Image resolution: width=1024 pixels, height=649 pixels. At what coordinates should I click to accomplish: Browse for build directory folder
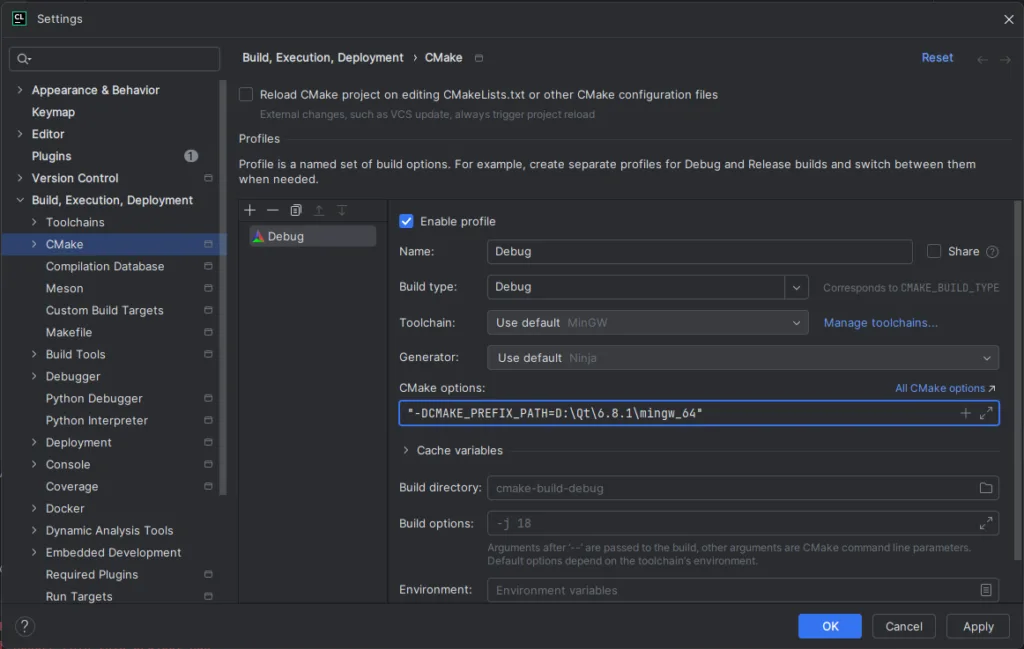tap(985, 488)
